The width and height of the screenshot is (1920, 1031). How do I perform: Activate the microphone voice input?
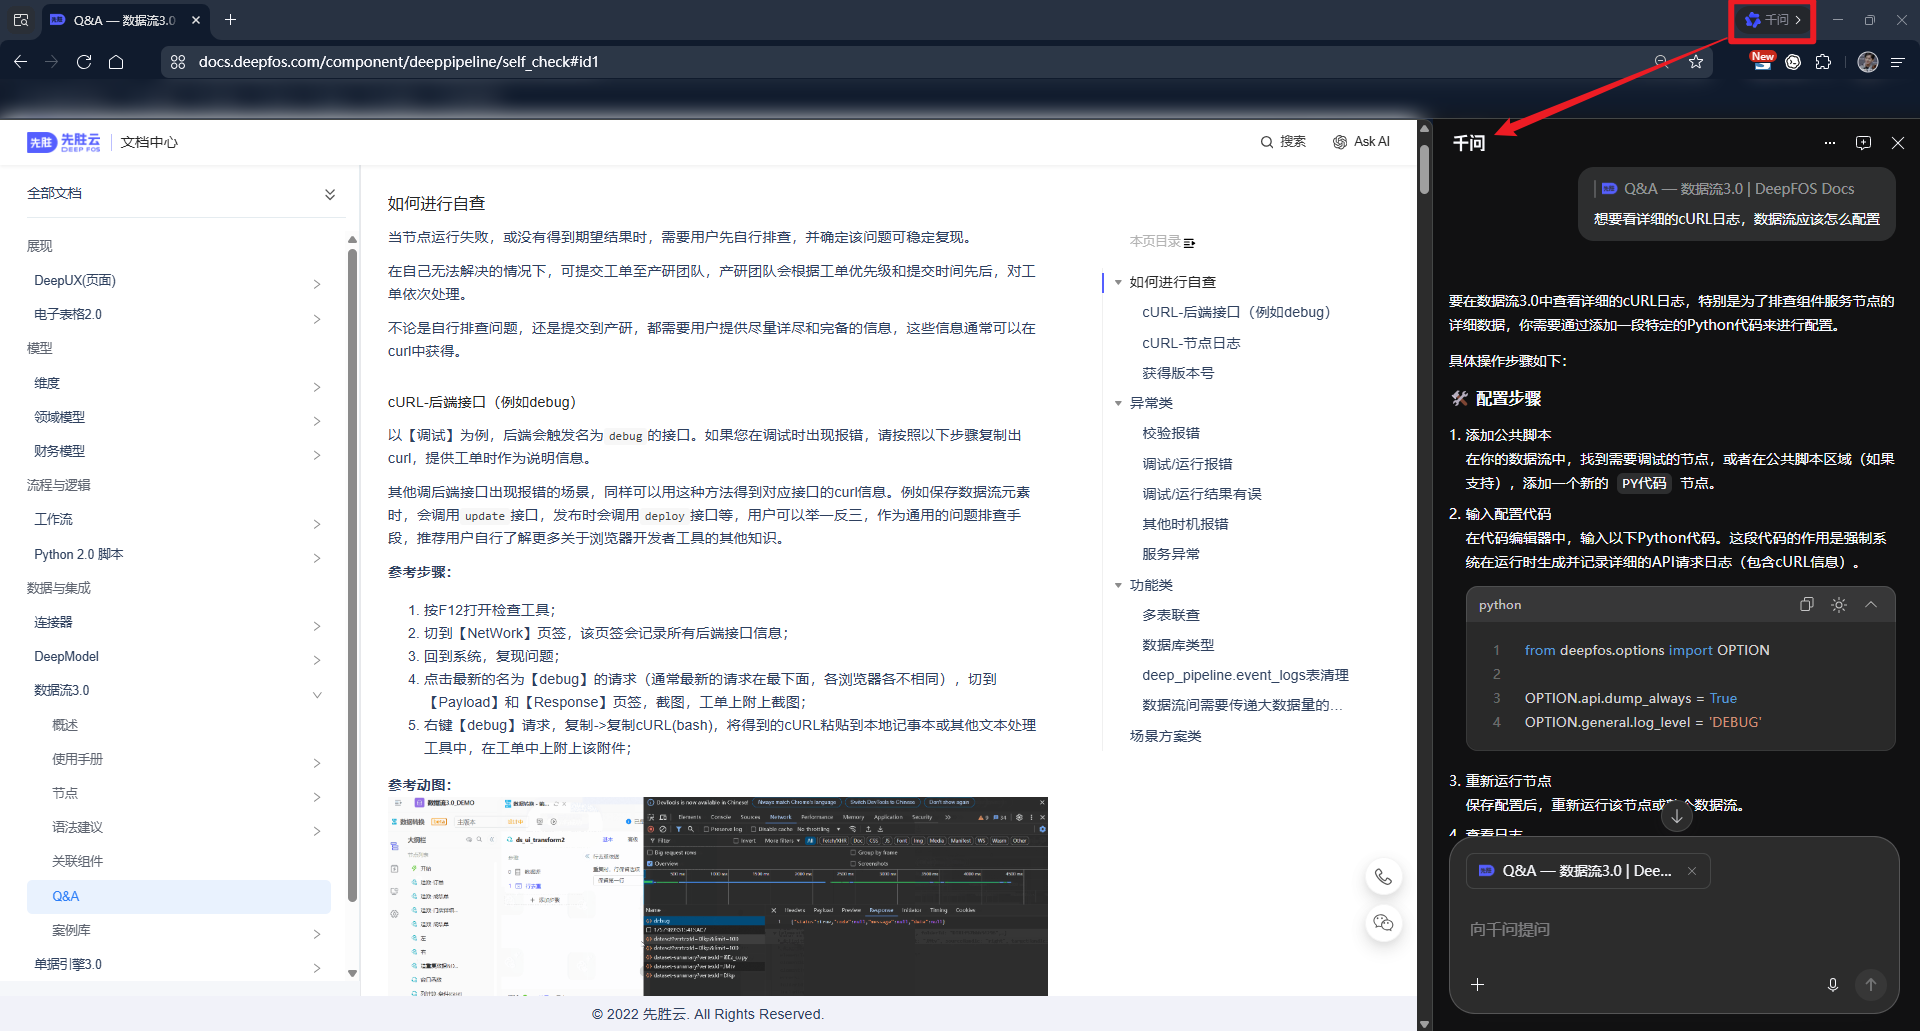tap(1833, 985)
